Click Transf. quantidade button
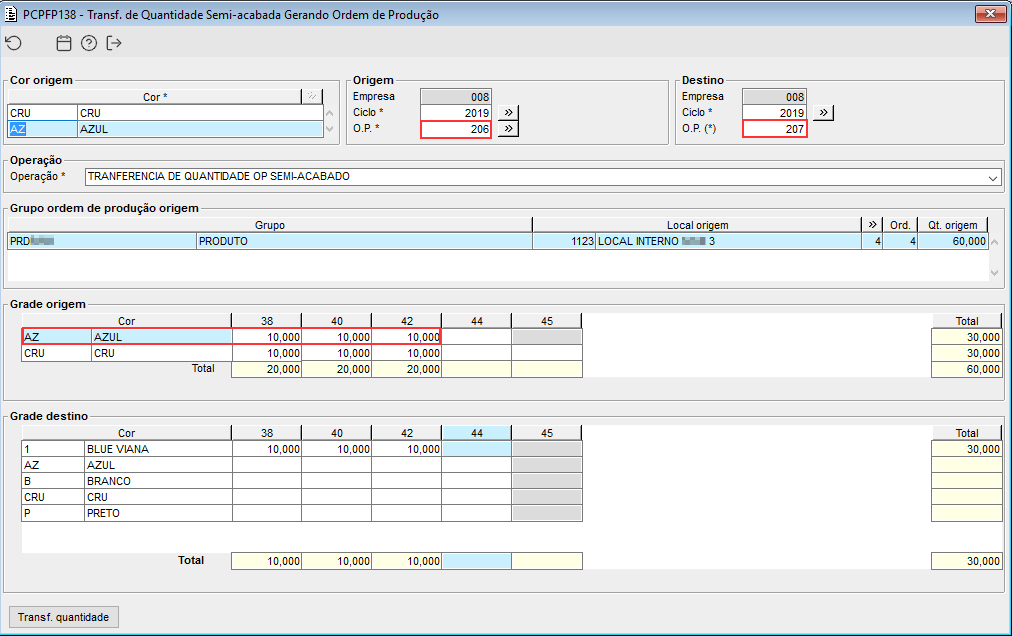Viewport: 1012px width, 636px height. pos(64,617)
